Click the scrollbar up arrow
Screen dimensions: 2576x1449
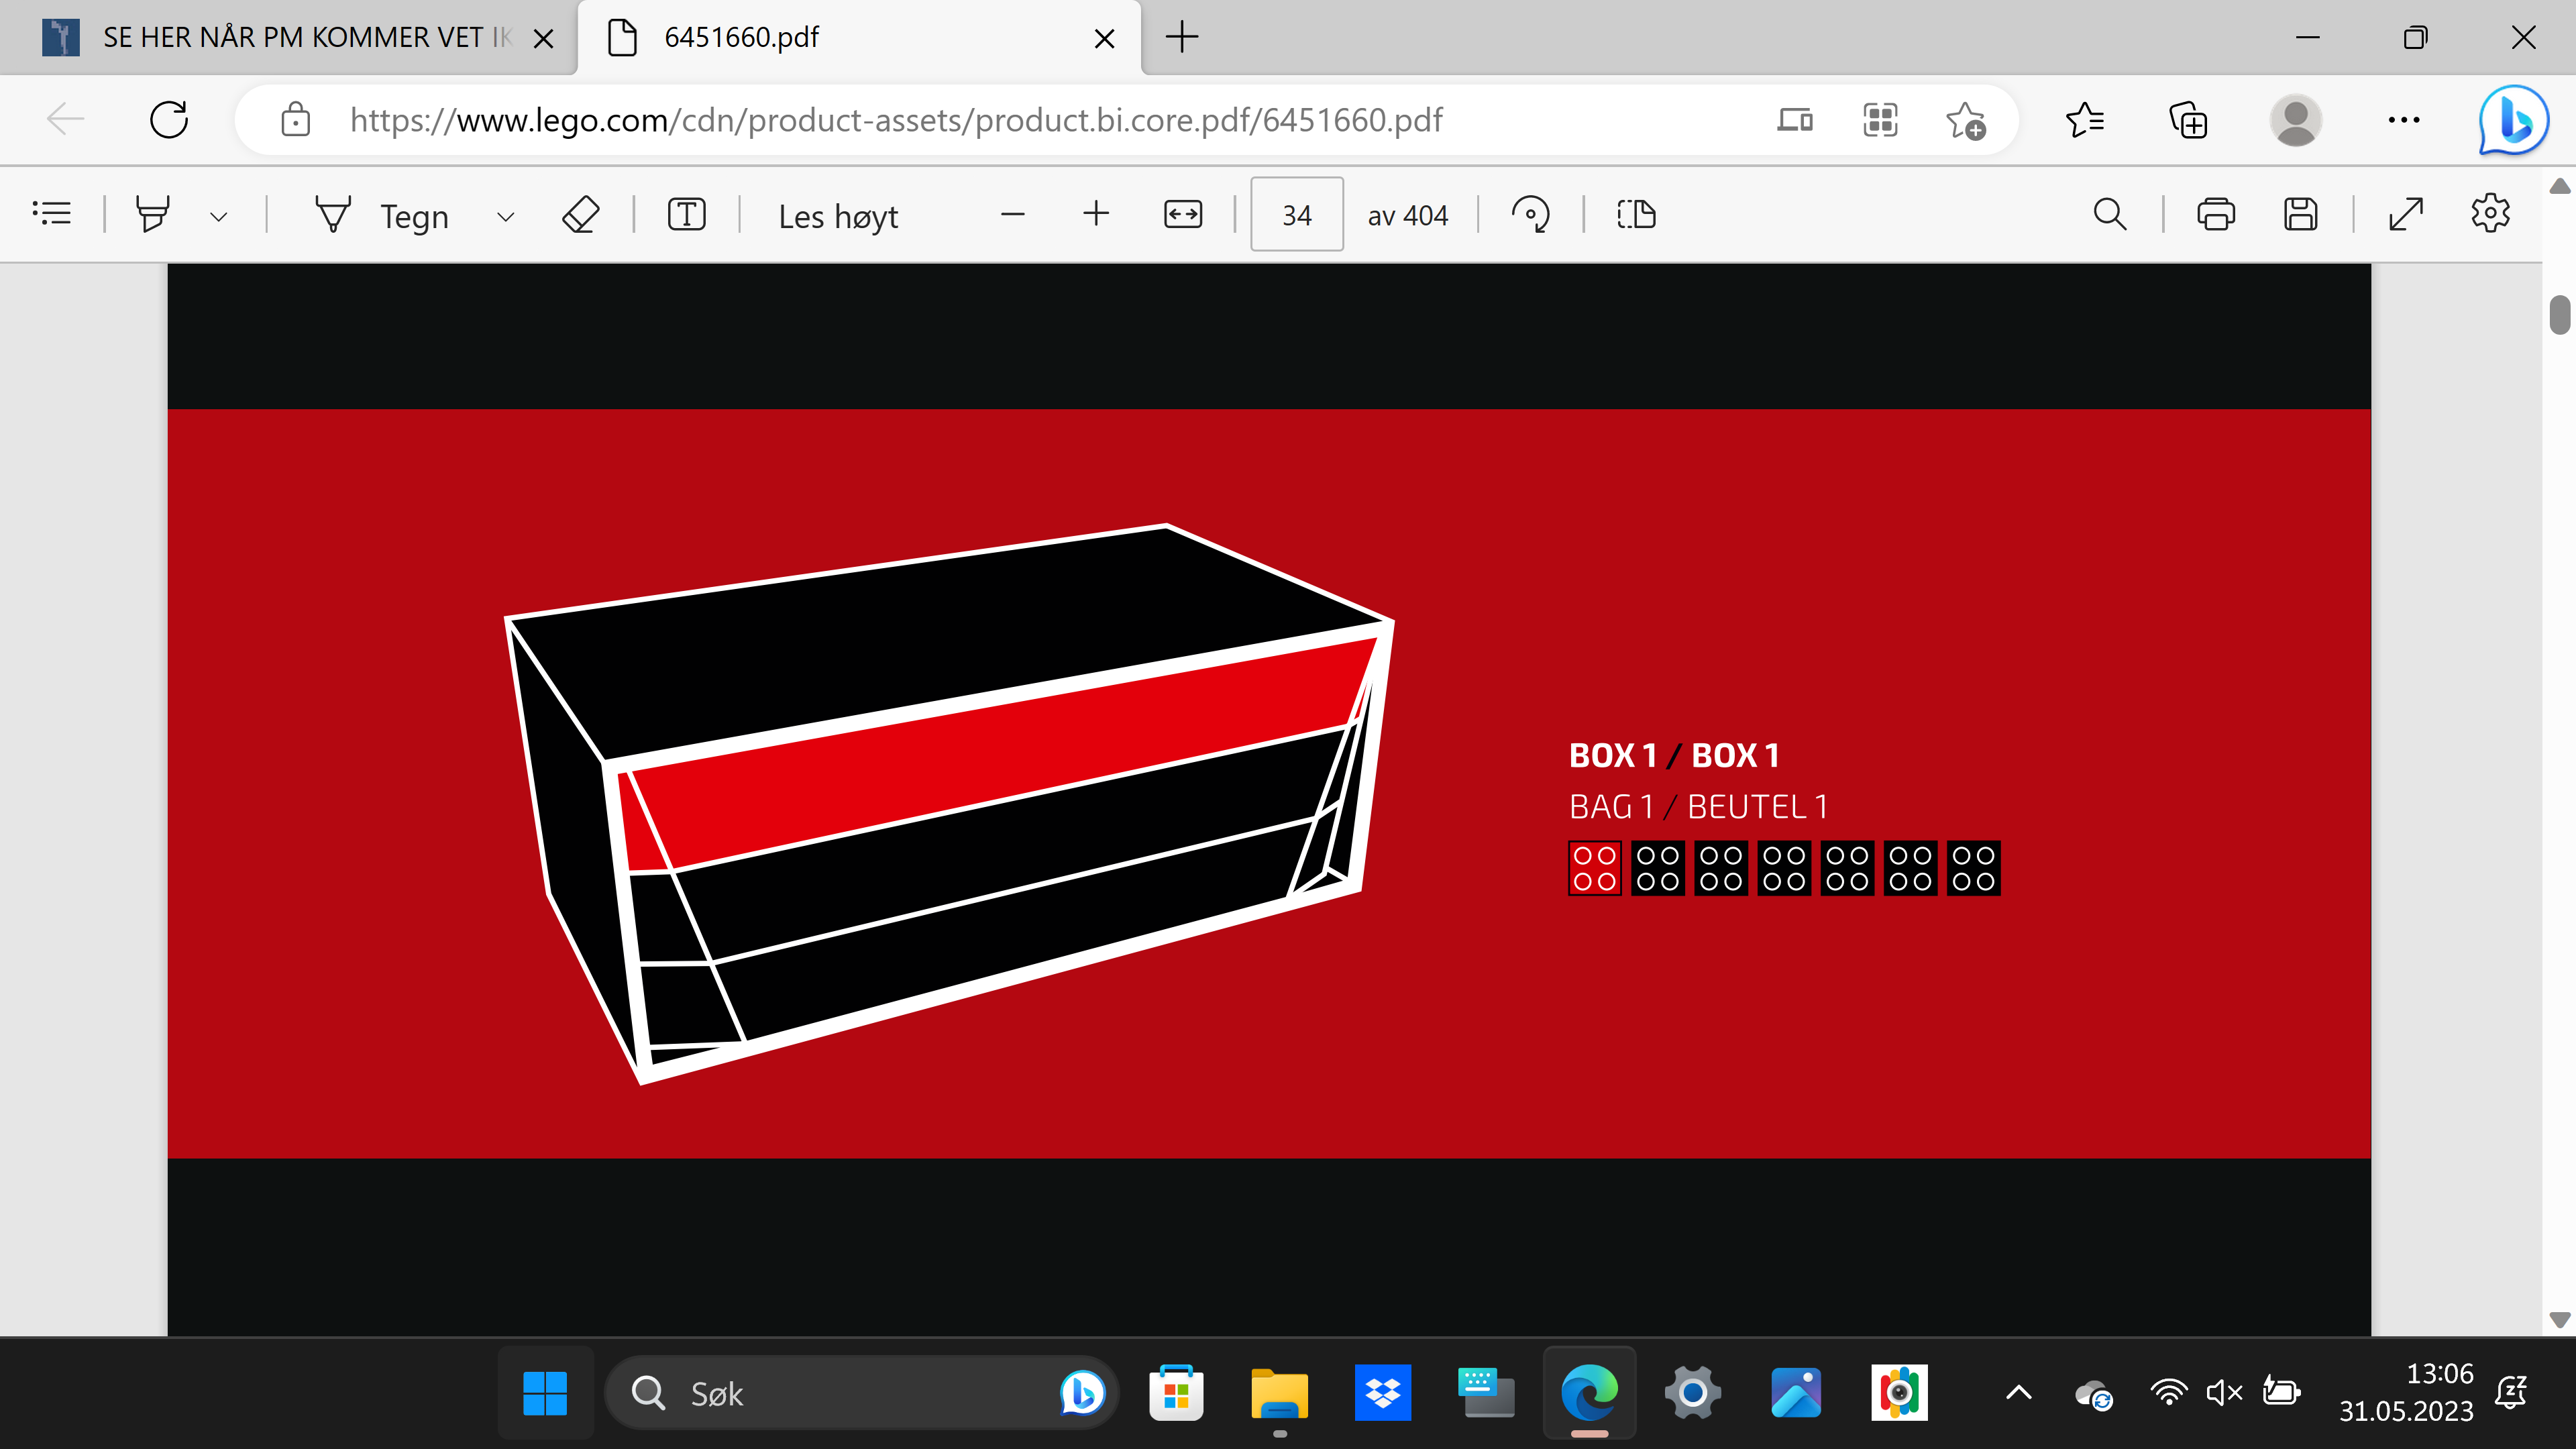2559,186
